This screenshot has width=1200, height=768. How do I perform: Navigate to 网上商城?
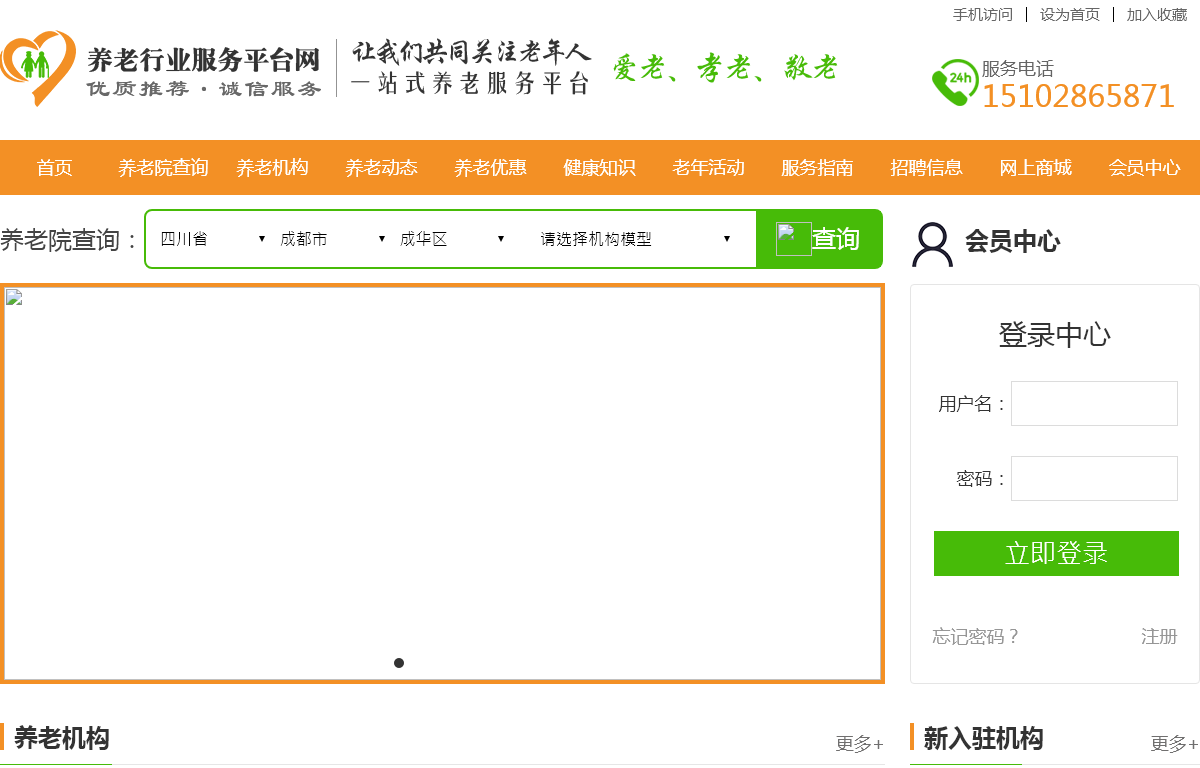1035,168
